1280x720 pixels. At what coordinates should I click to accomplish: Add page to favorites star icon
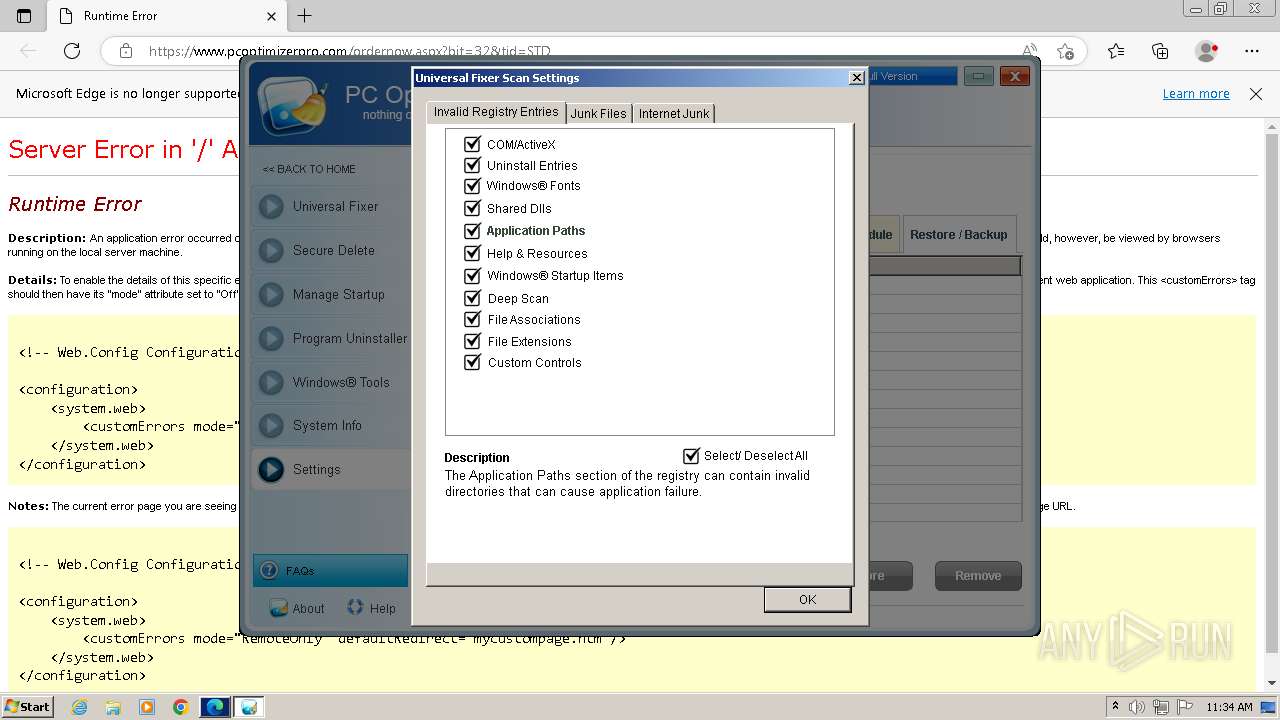point(1065,51)
